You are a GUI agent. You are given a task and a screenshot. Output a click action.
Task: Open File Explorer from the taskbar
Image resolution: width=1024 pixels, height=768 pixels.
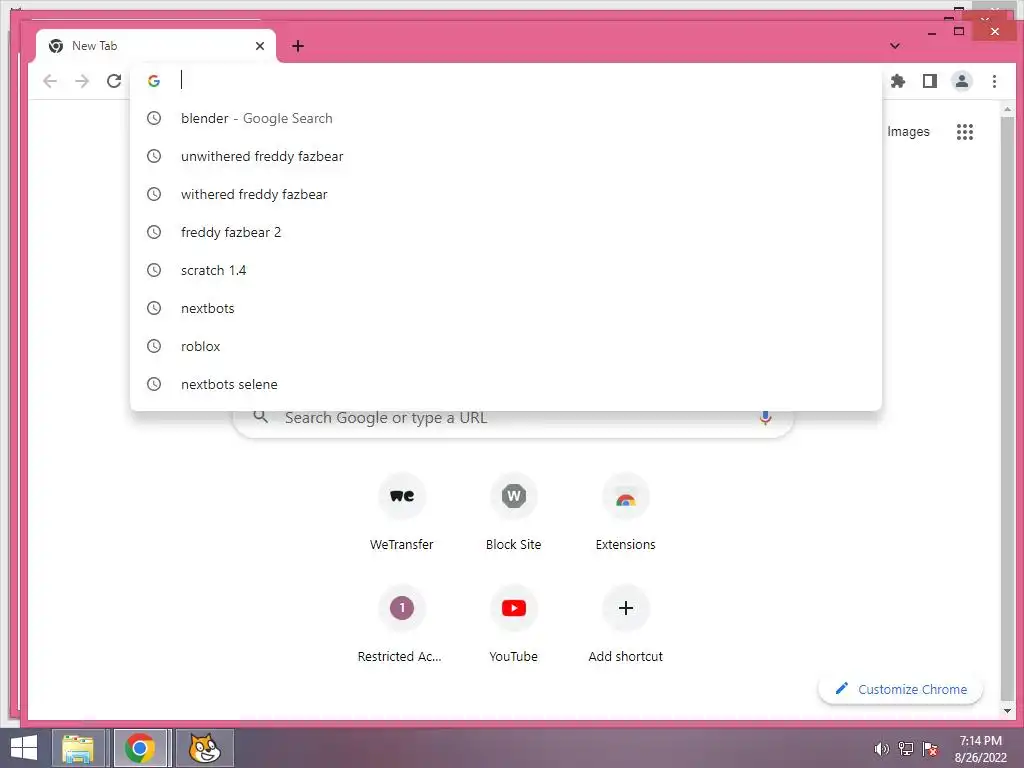(x=78, y=748)
